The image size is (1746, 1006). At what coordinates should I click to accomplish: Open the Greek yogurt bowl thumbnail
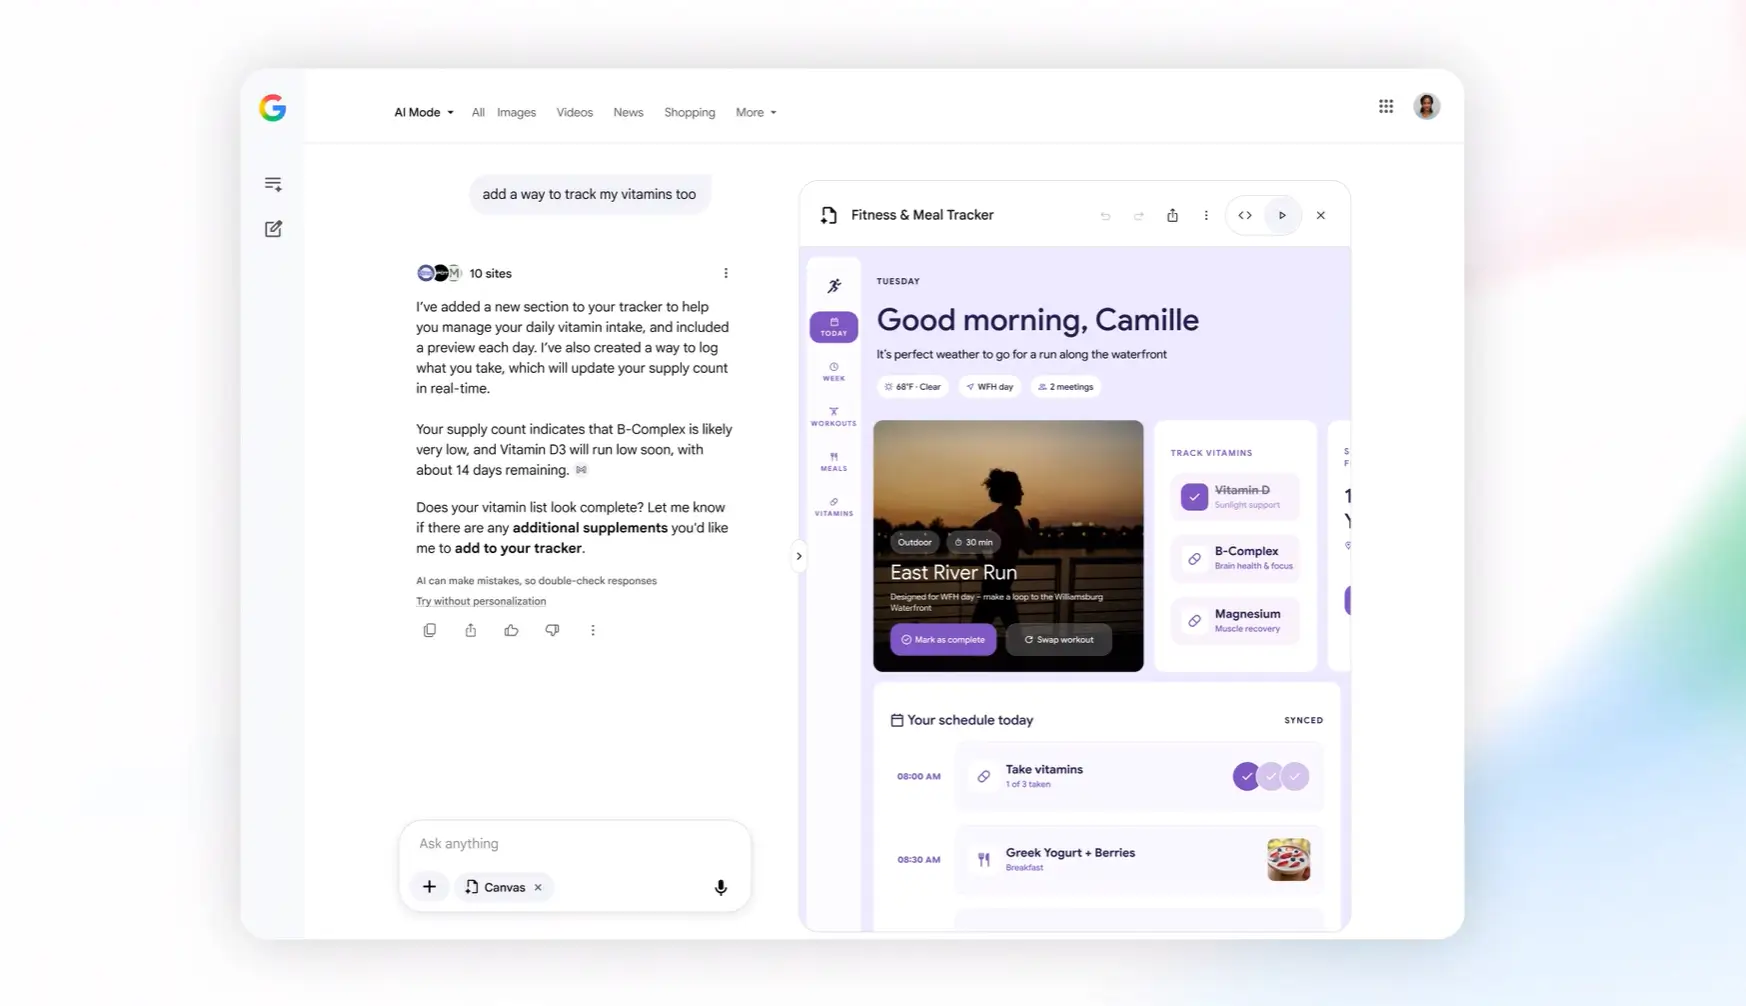pyautogui.click(x=1289, y=859)
